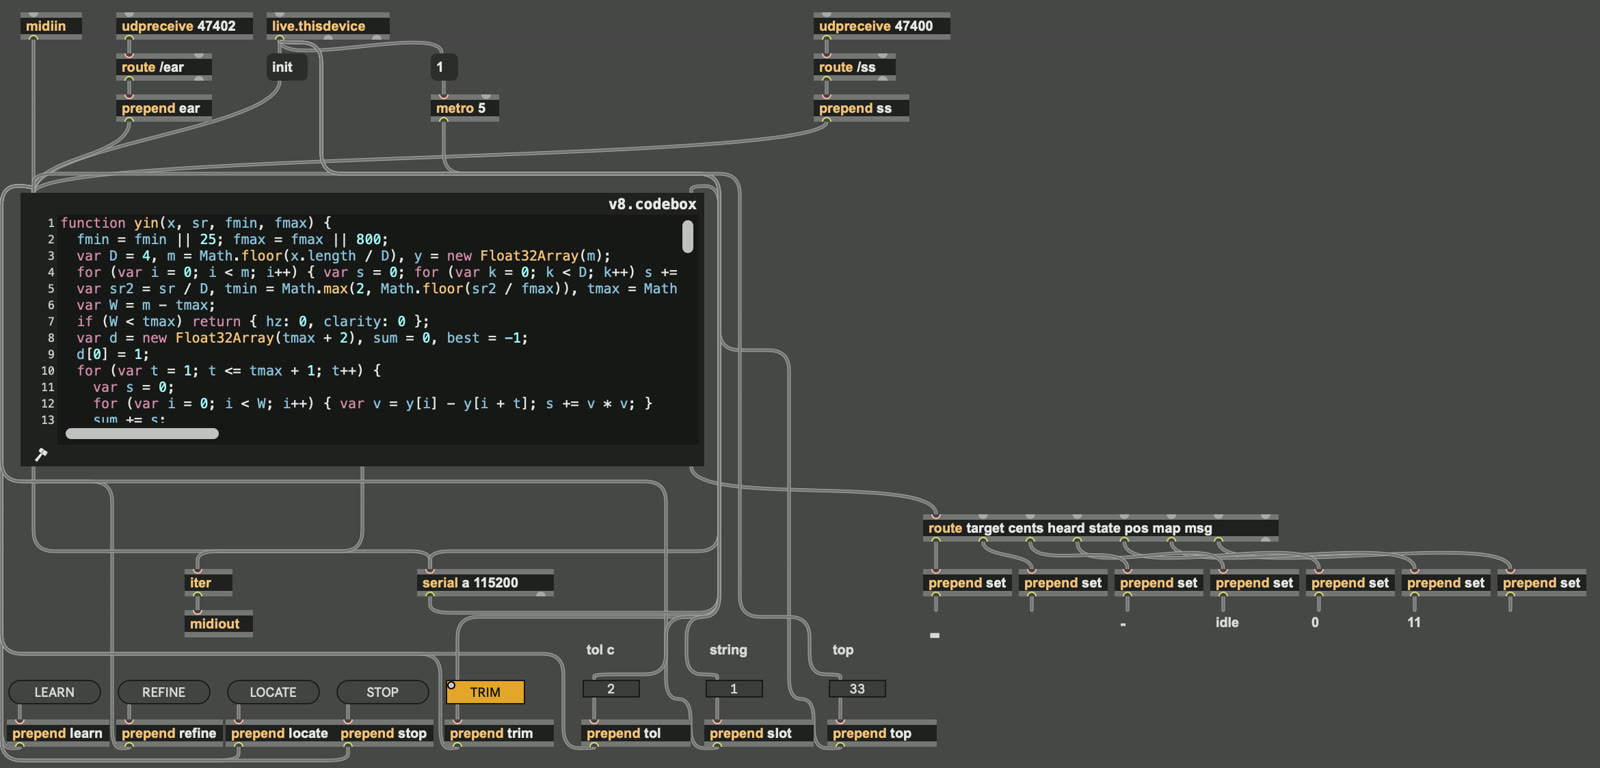Image resolution: width=1600 pixels, height=768 pixels.
Task: Select the udpreceive 47402 object
Action: click(x=183, y=26)
